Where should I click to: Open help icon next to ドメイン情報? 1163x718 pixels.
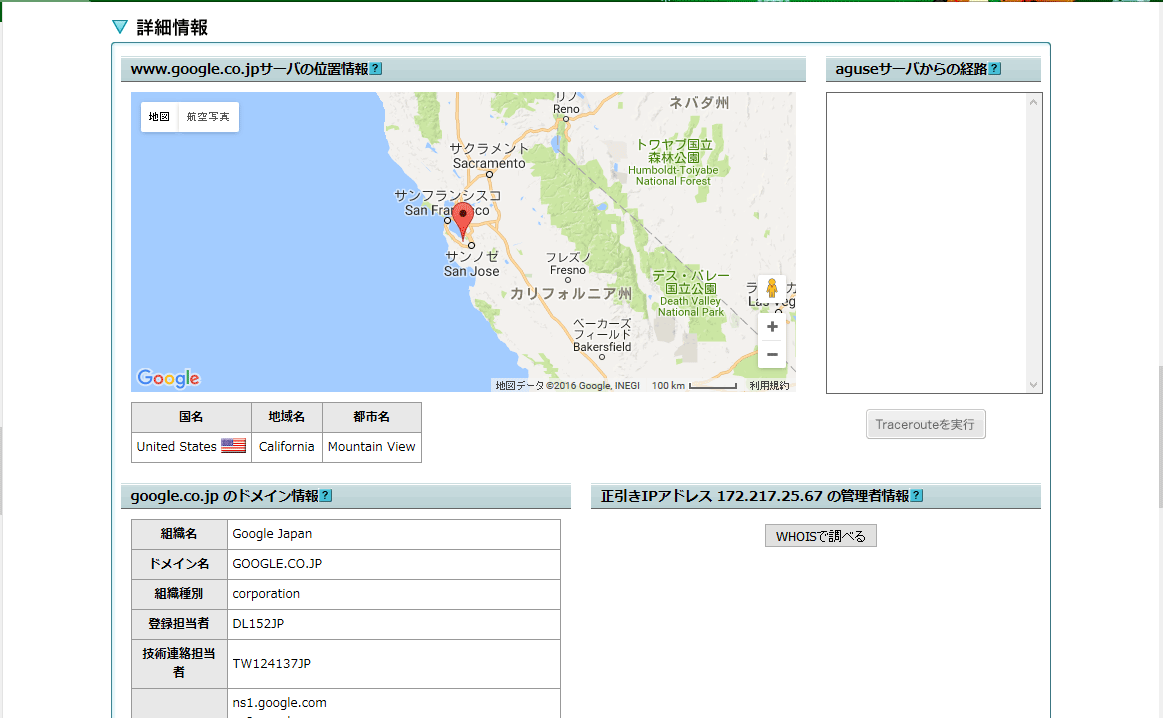326,495
